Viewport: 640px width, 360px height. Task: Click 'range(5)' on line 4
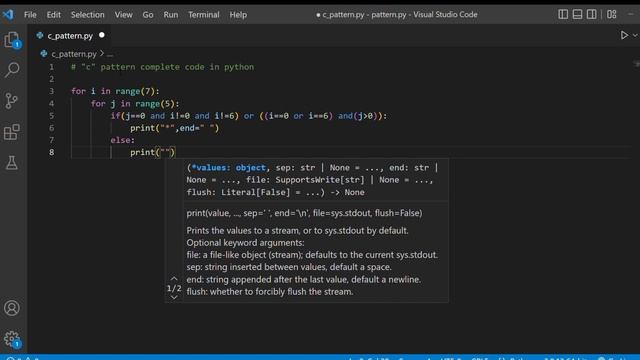click(155, 104)
